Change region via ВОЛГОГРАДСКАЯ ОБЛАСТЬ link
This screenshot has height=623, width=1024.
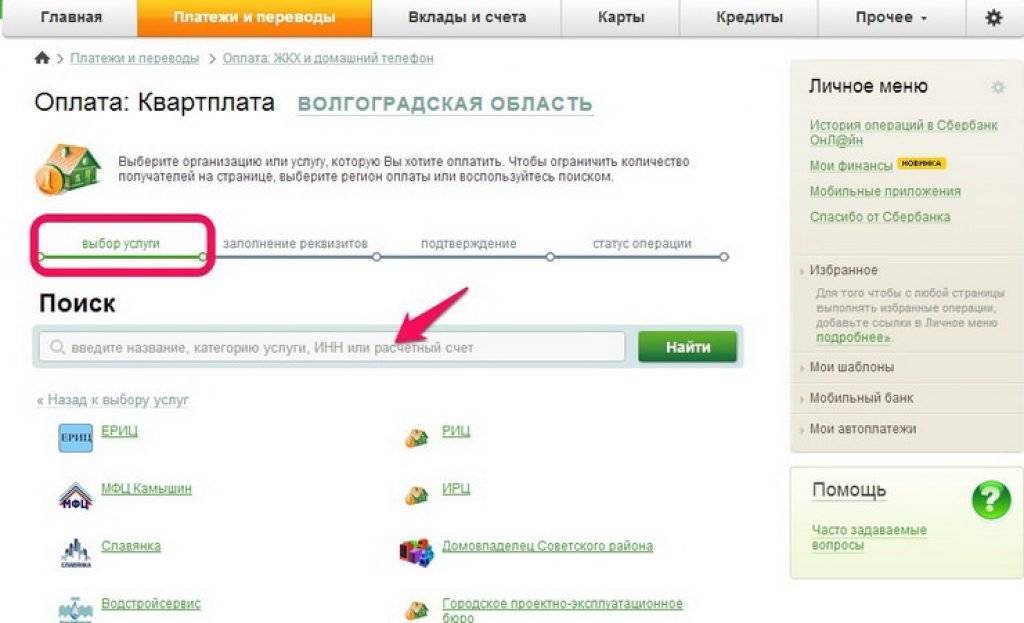[x=445, y=104]
